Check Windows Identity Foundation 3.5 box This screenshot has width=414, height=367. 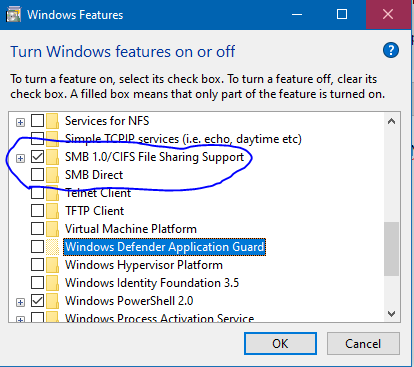point(37,283)
